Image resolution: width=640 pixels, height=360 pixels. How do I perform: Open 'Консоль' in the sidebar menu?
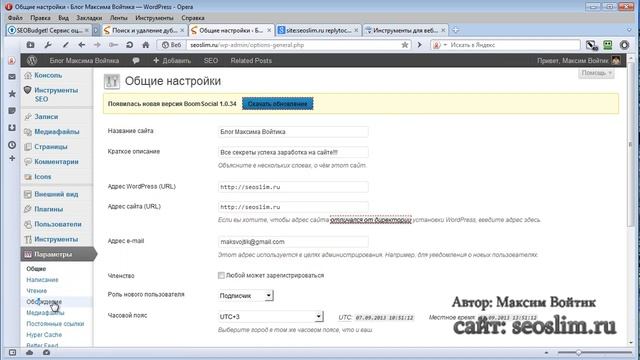click(x=48, y=75)
